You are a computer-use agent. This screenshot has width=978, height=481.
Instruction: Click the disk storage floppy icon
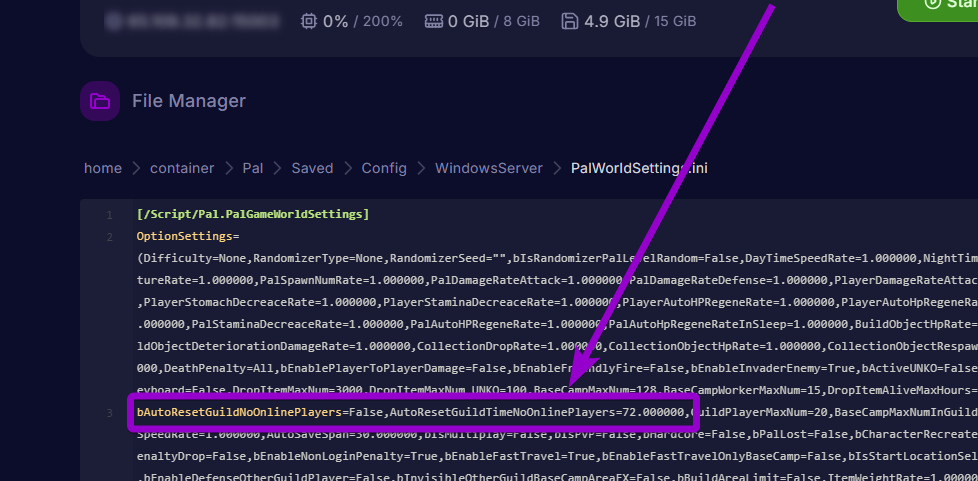point(570,21)
